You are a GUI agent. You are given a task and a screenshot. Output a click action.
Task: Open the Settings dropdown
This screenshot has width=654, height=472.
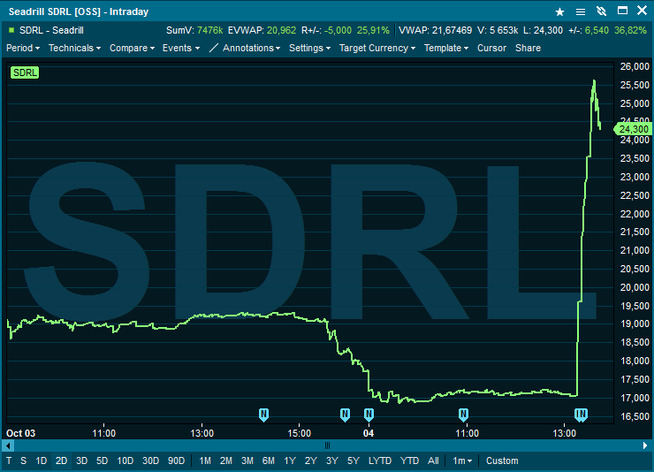click(x=310, y=48)
